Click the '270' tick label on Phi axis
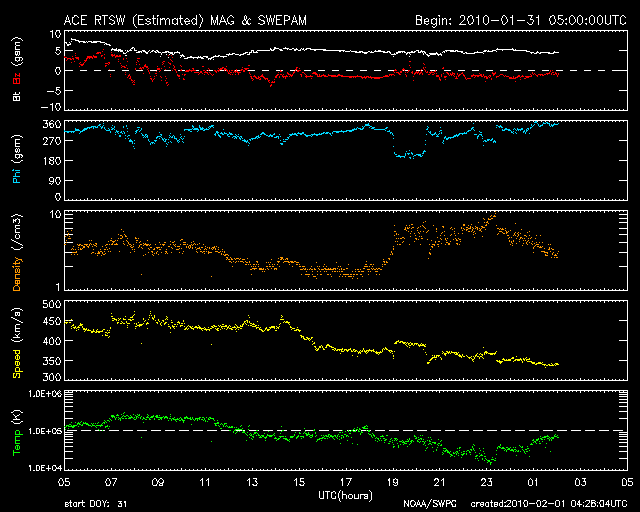This screenshot has width=640, height=512. tap(52, 141)
